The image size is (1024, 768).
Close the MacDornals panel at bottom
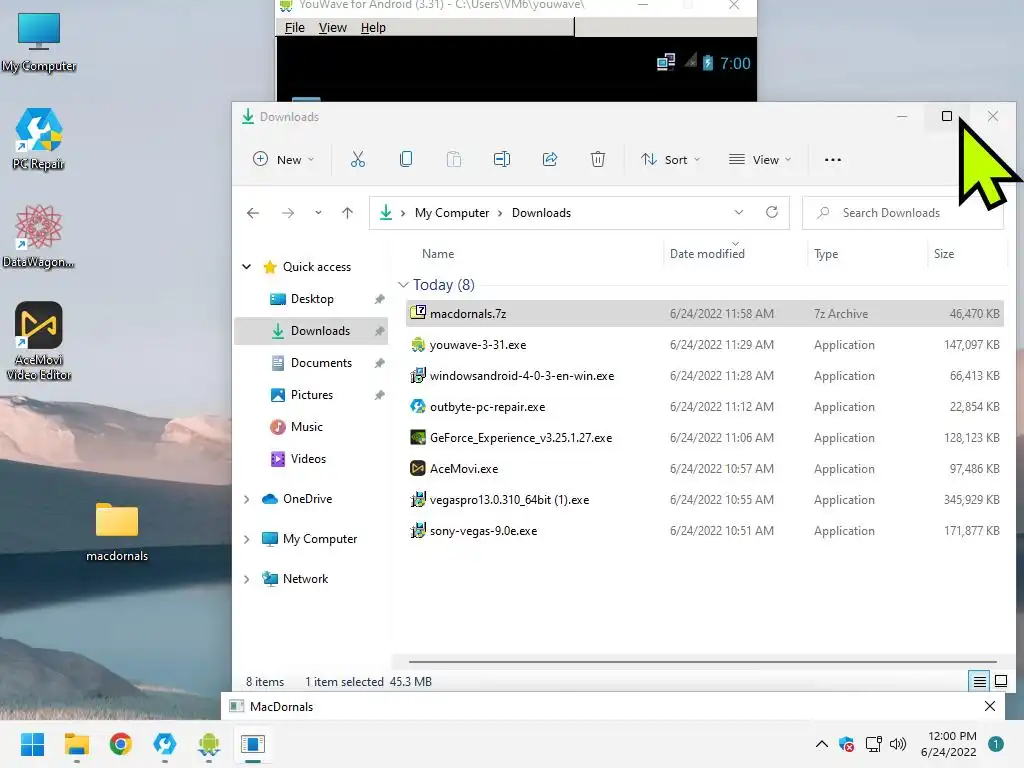(x=989, y=706)
